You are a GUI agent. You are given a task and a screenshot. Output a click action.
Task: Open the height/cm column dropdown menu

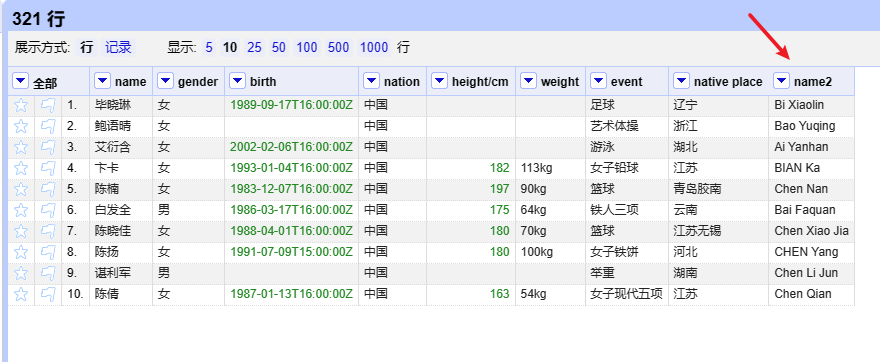click(440, 81)
